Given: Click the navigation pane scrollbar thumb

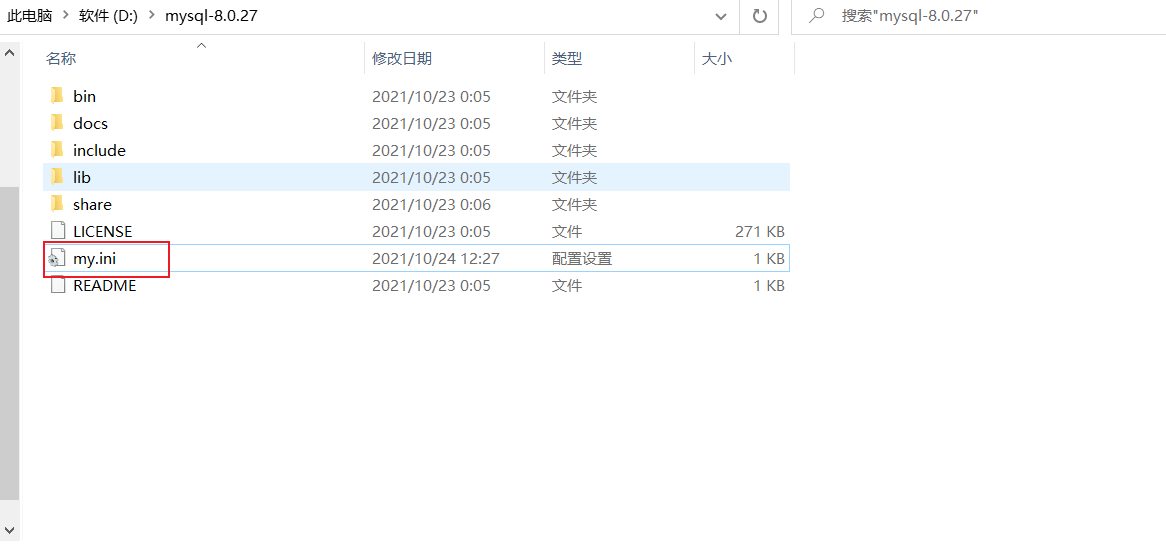Looking at the screenshot, I should [x=10, y=343].
